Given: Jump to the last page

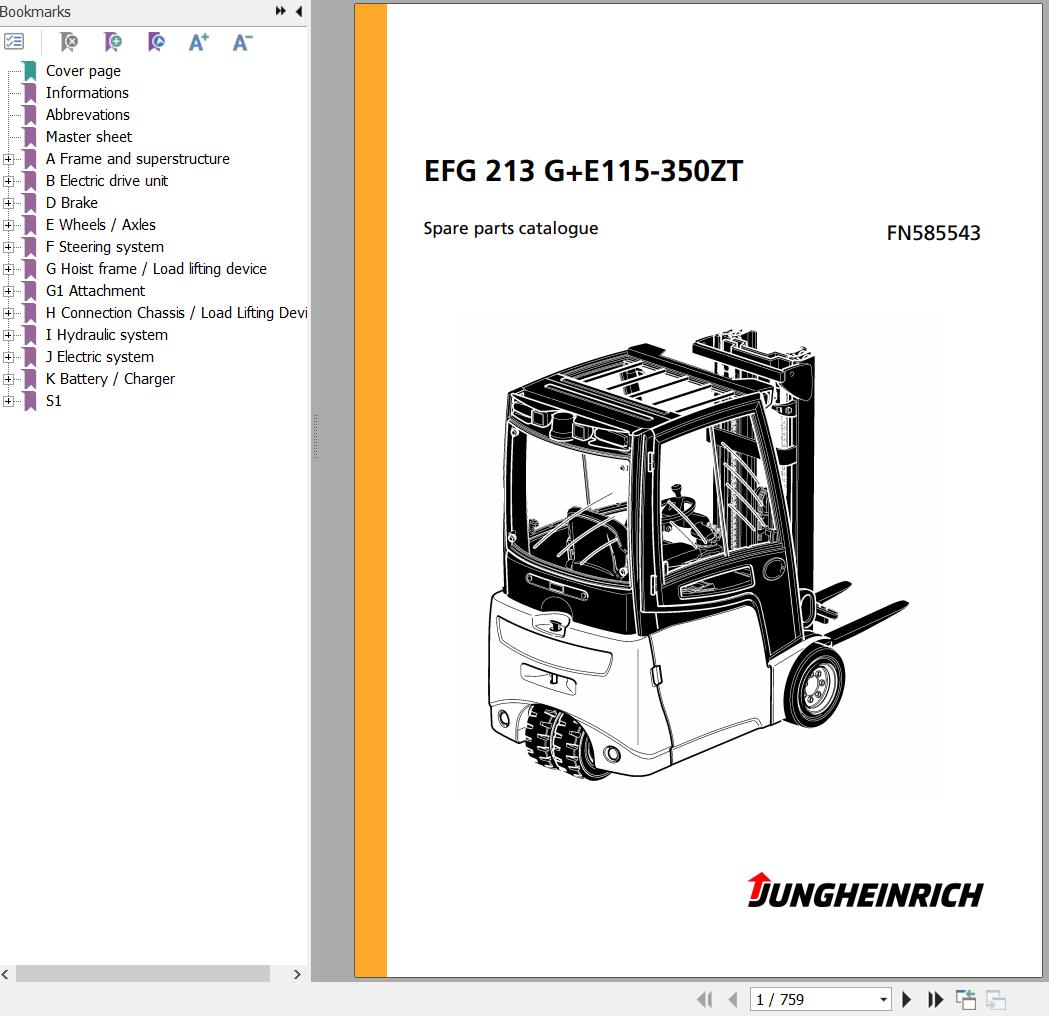Looking at the screenshot, I should coord(936,999).
